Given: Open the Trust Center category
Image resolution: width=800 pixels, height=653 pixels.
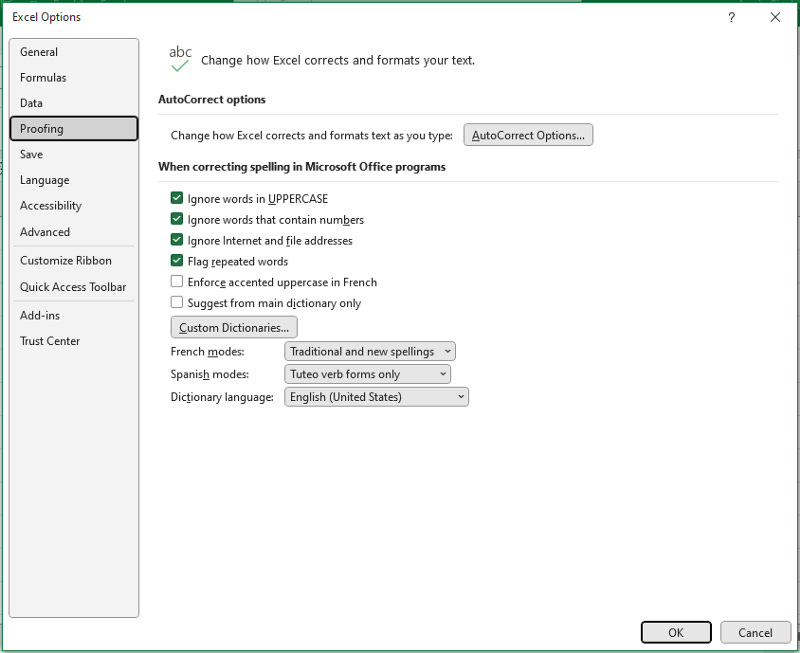Looking at the screenshot, I should 73,341.
